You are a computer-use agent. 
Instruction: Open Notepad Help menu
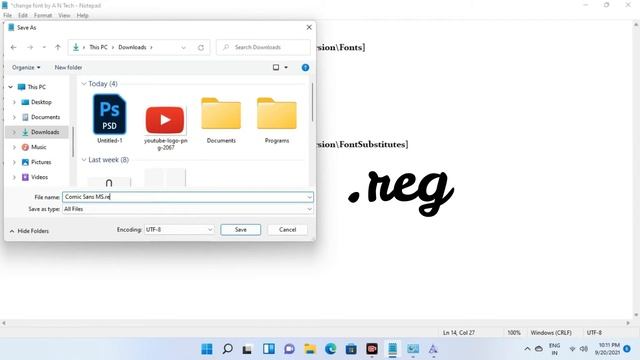coord(82,16)
